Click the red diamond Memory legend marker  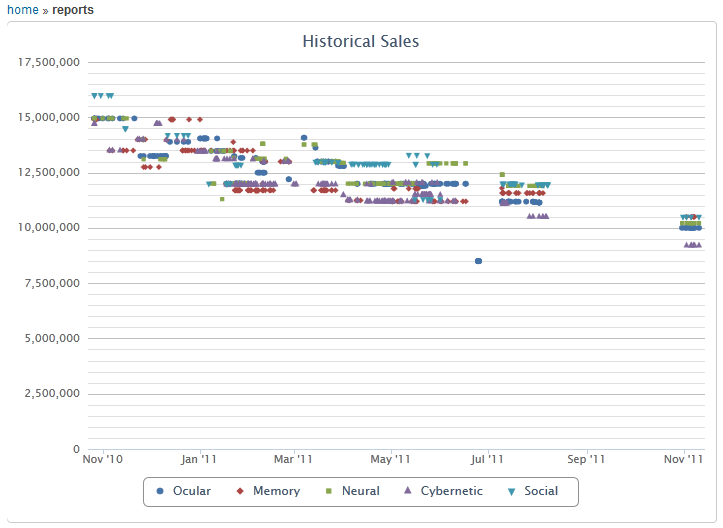[240, 491]
